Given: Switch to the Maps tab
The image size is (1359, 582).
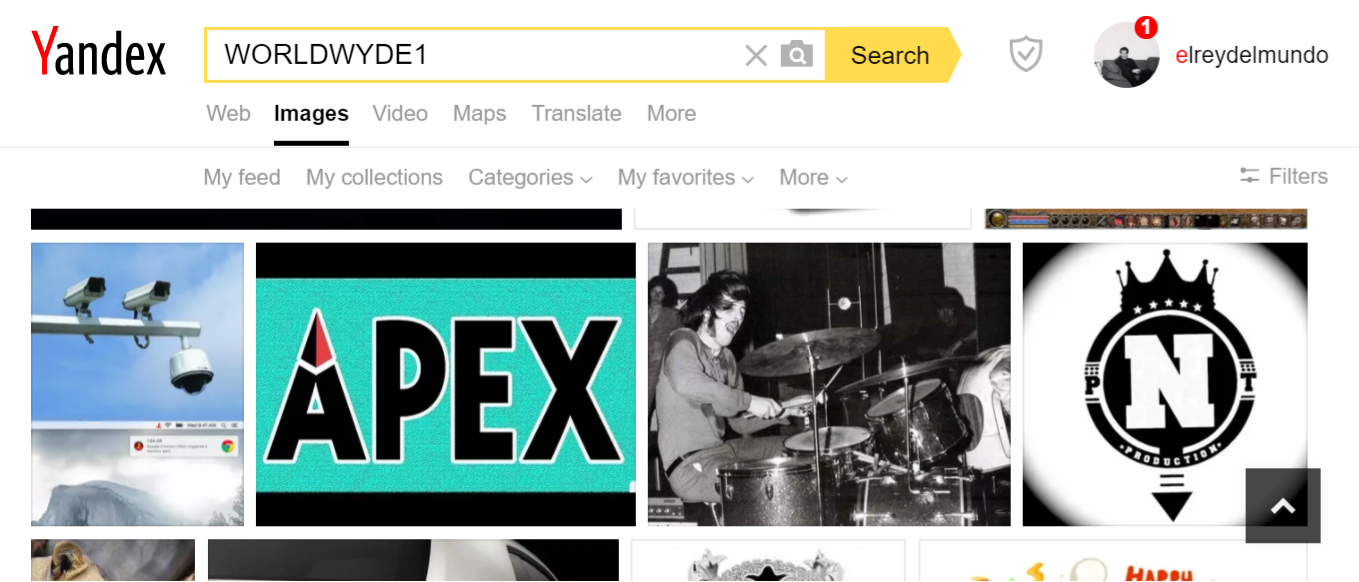Looking at the screenshot, I should pyautogui.click(x=479, y=113).
